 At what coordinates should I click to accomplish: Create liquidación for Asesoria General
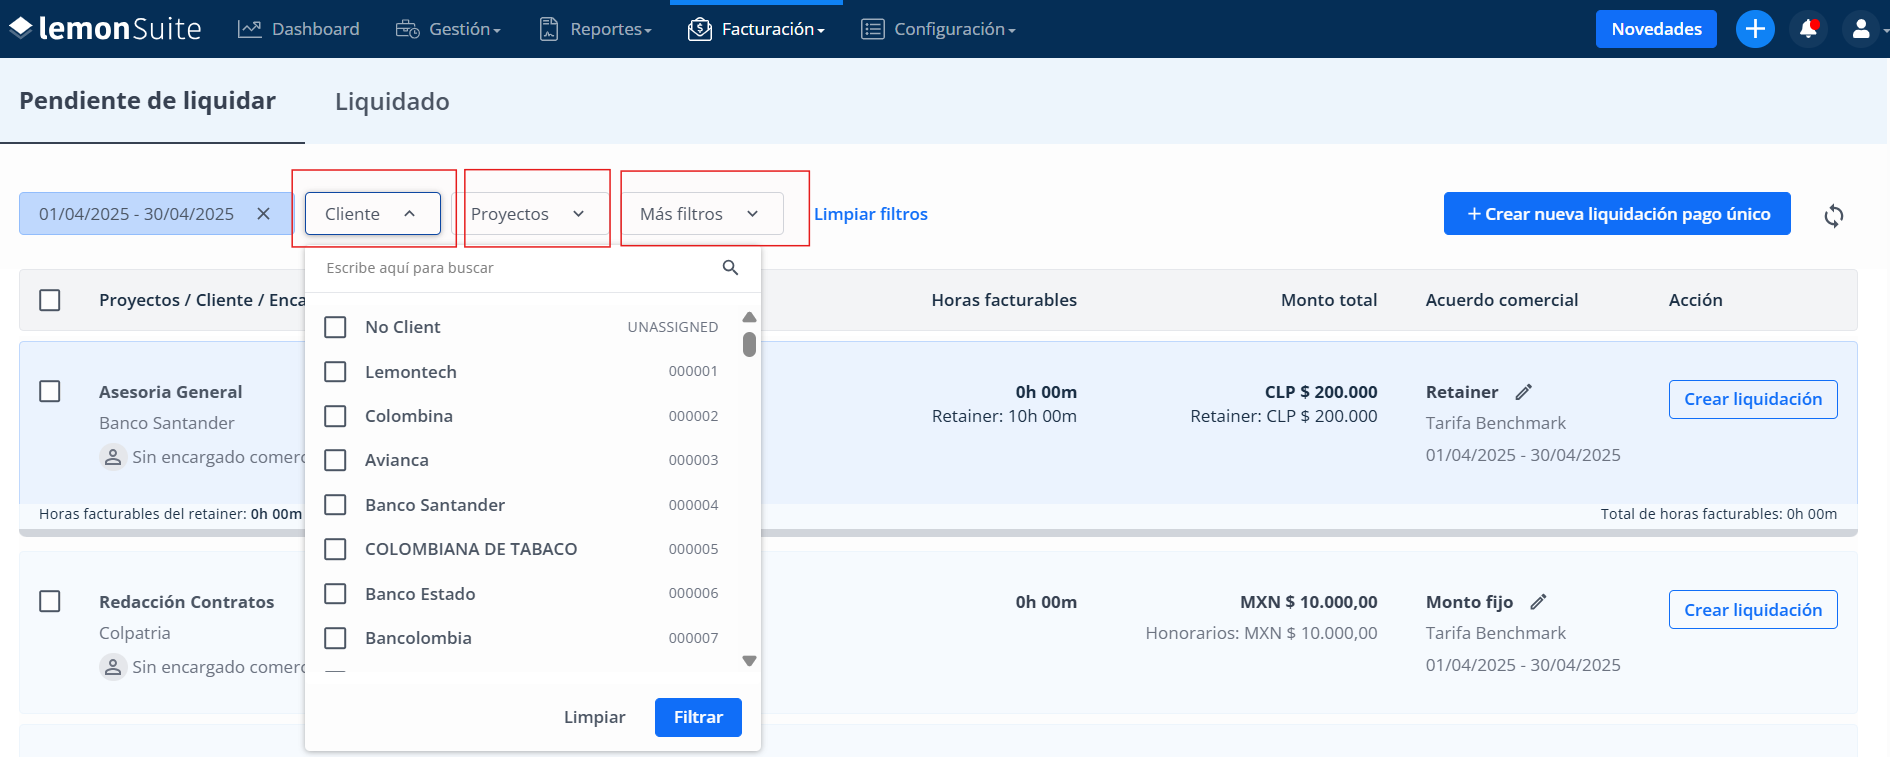(1753, 399)
